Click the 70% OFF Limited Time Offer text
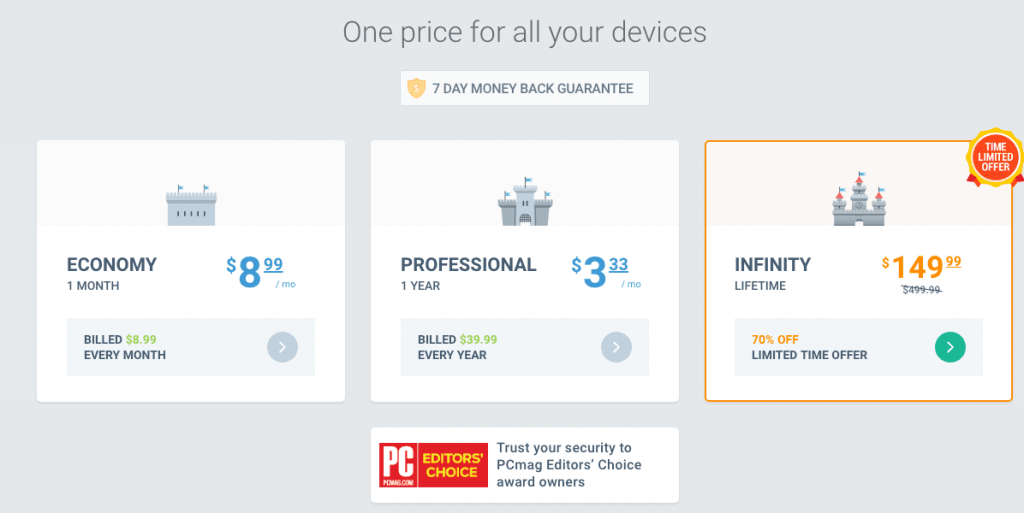Viewport: 1024px width, 513px height. [x=809, y=347]
